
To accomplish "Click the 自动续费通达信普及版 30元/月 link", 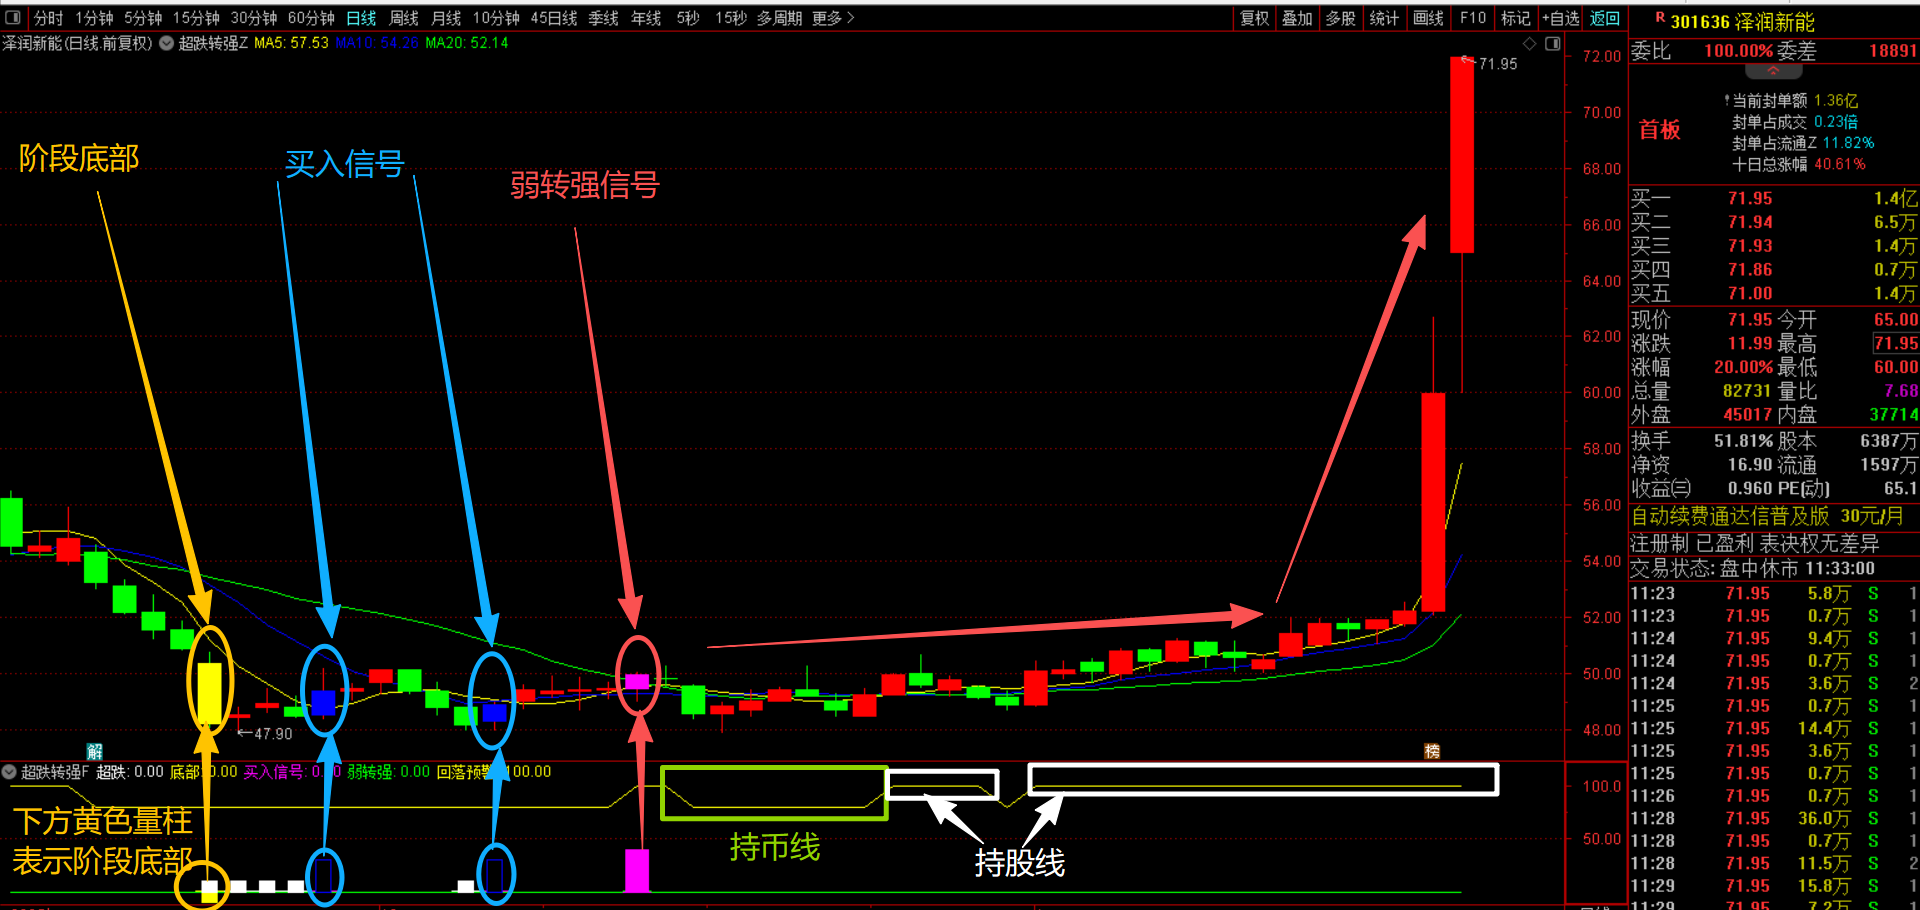I will coord(1768,516).
